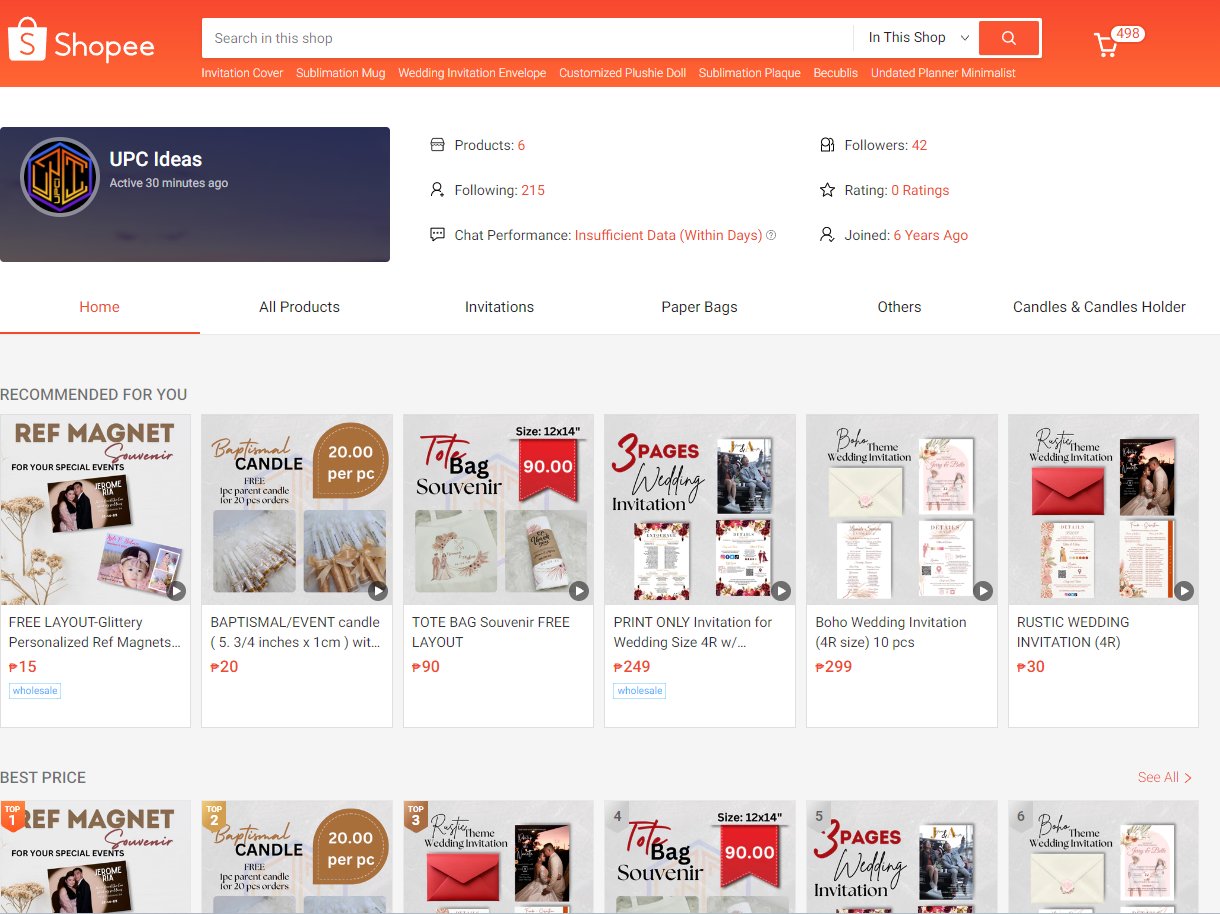Click the wholesale tag under Ref Magnets
The image size is (1220, 914).
pos(35,691)
